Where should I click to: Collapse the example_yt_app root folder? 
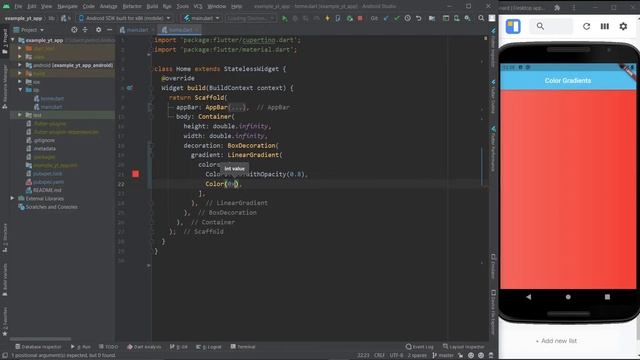click(x=13, y=40)
